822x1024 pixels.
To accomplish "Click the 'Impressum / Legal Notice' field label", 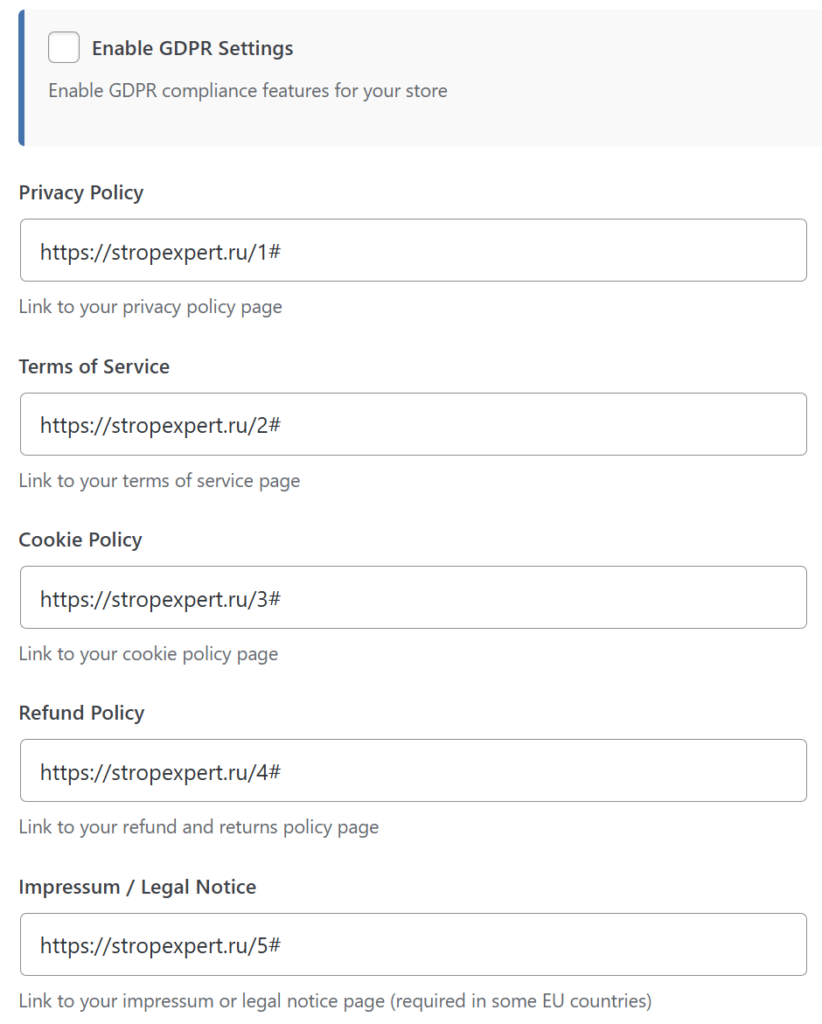I will [x=137, y=887].
